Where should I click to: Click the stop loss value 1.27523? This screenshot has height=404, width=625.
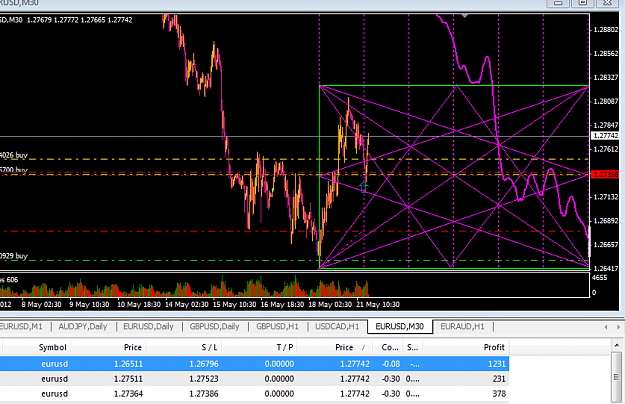[204, 379]
